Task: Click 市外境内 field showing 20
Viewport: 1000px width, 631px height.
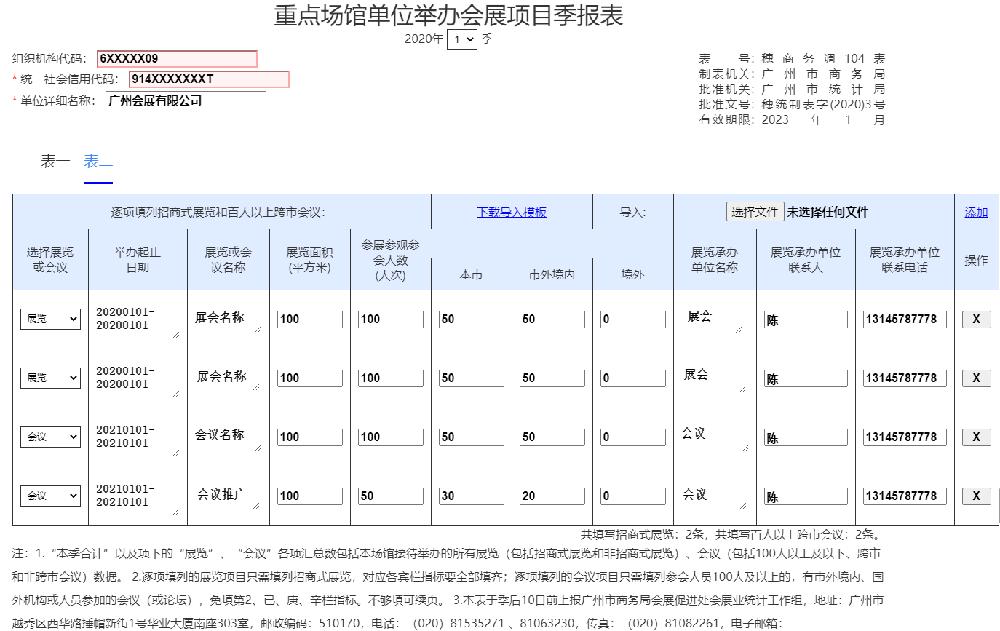Action: coord(552,496)
